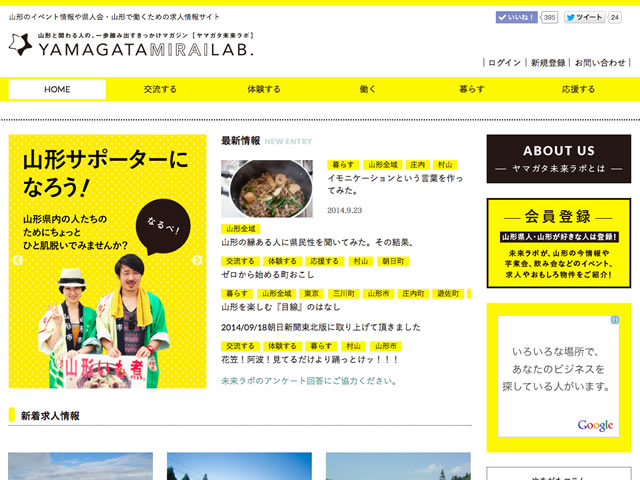Click 村山 tag above the 花笠 article
The width and height of the screenshot is (640, 480).
click(x=353, y=346)
